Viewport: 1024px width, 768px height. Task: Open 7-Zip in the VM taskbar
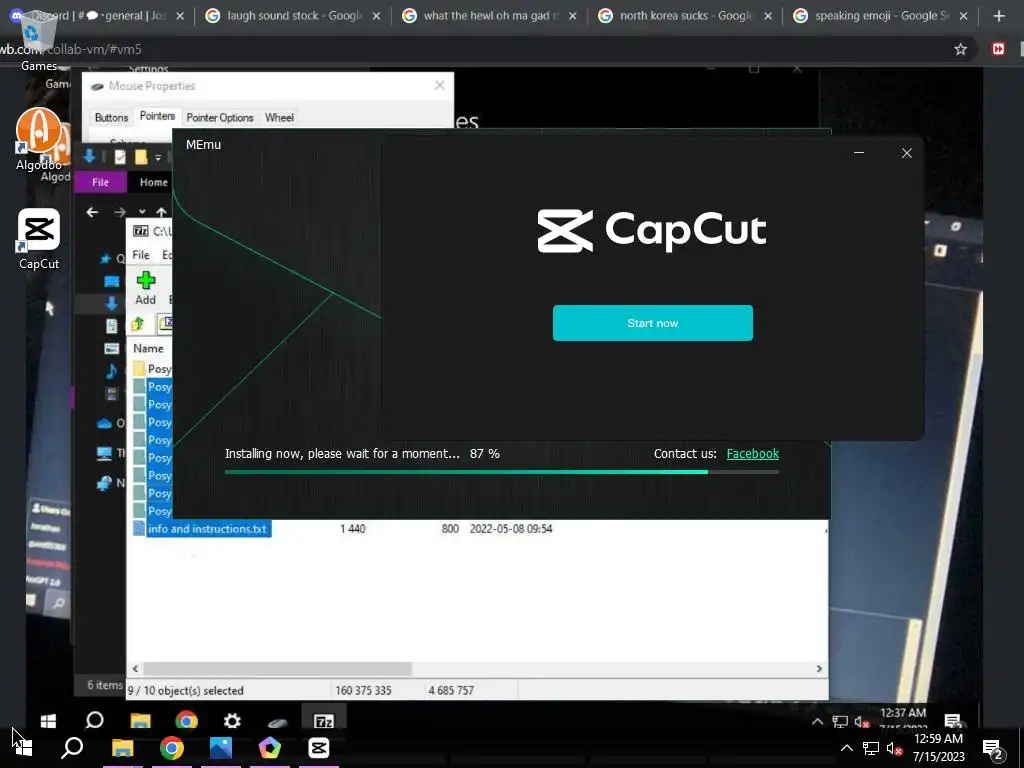coord(324,720)
